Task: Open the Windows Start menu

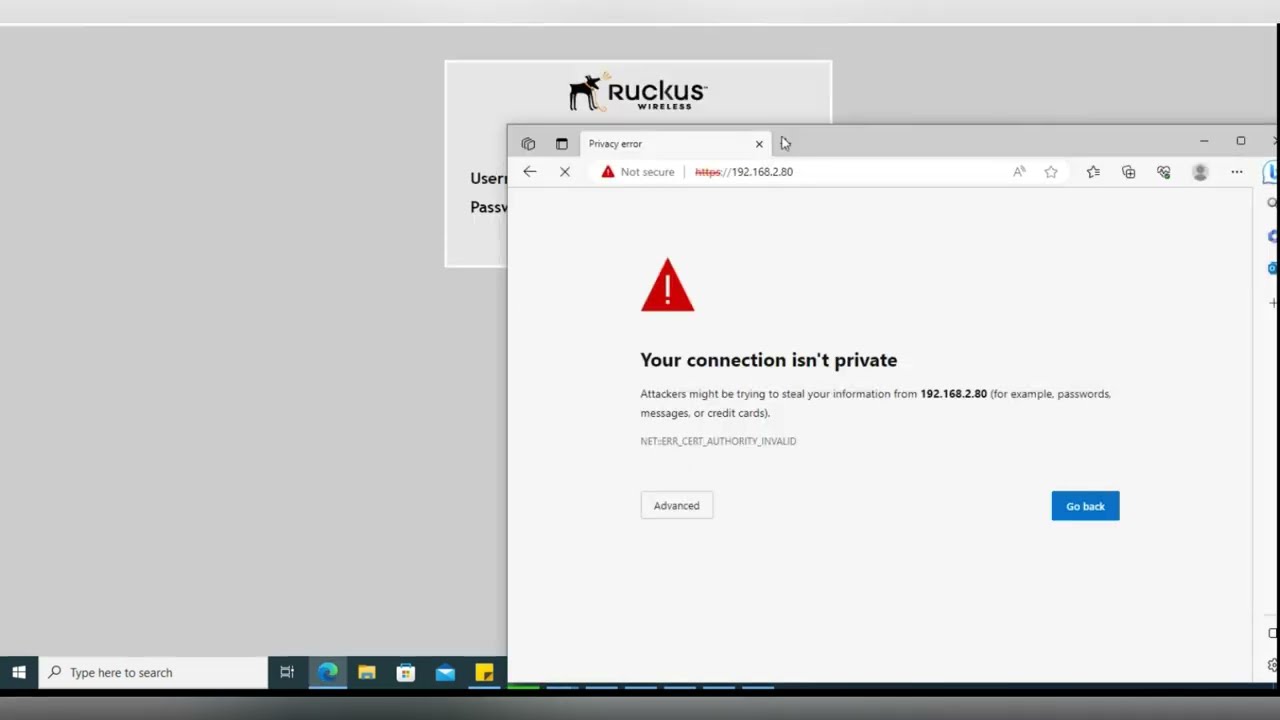Action: (x=19, y=673)
